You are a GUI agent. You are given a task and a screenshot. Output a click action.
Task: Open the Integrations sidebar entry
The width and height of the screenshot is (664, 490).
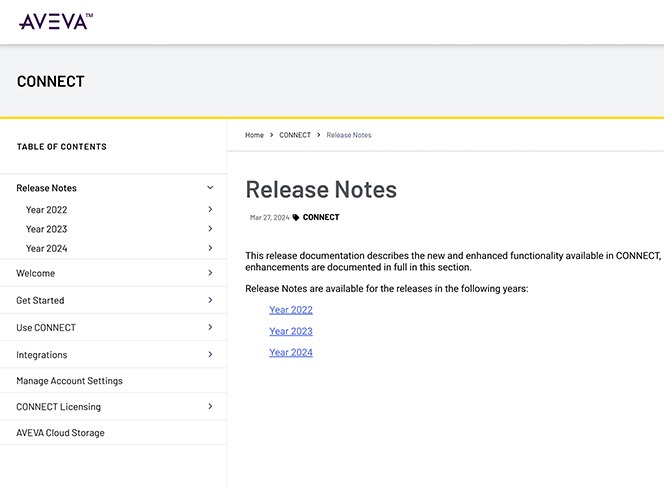(x=42, y=354)
